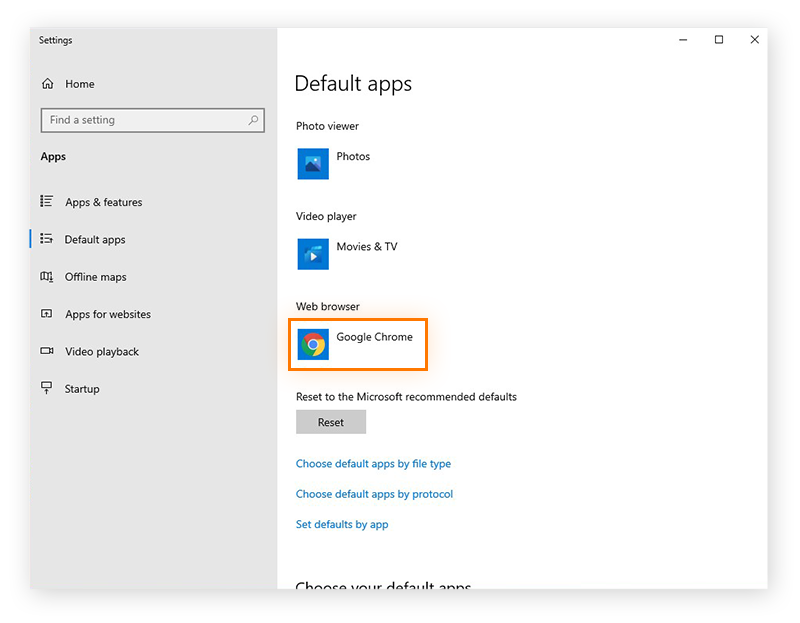Click the Startup icon in the sidebar

coord(46,388)
